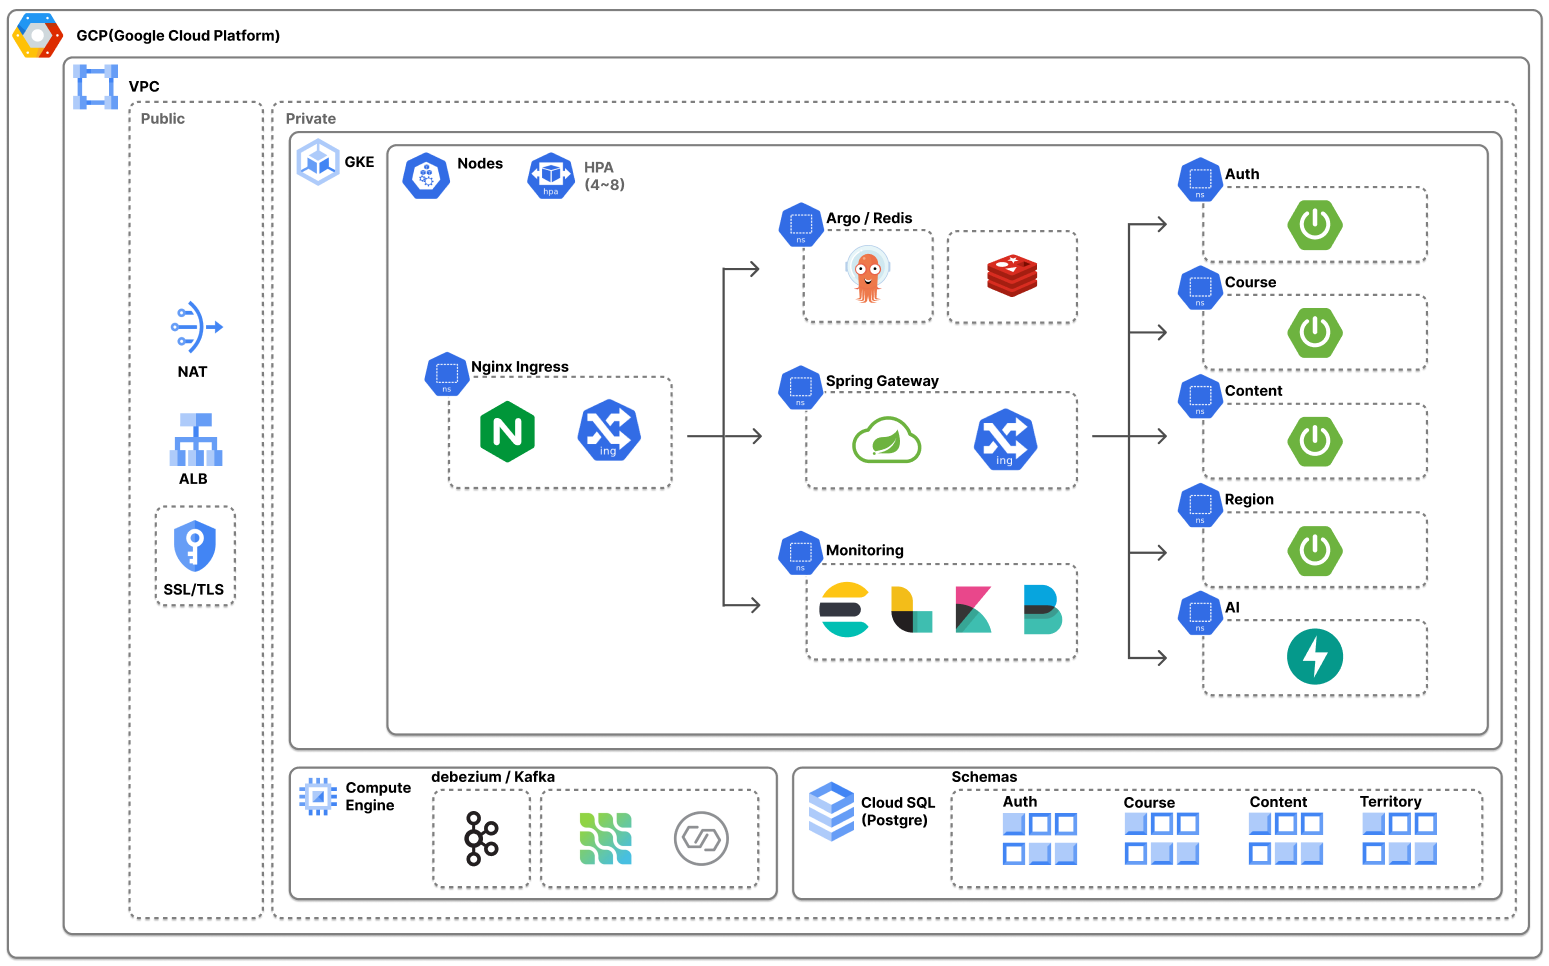Image resolution: width=1549 pixels, height=966 pixels.
Task: Click the Nginx Ingress namespace icon
Action: click(x=447, y=375)
